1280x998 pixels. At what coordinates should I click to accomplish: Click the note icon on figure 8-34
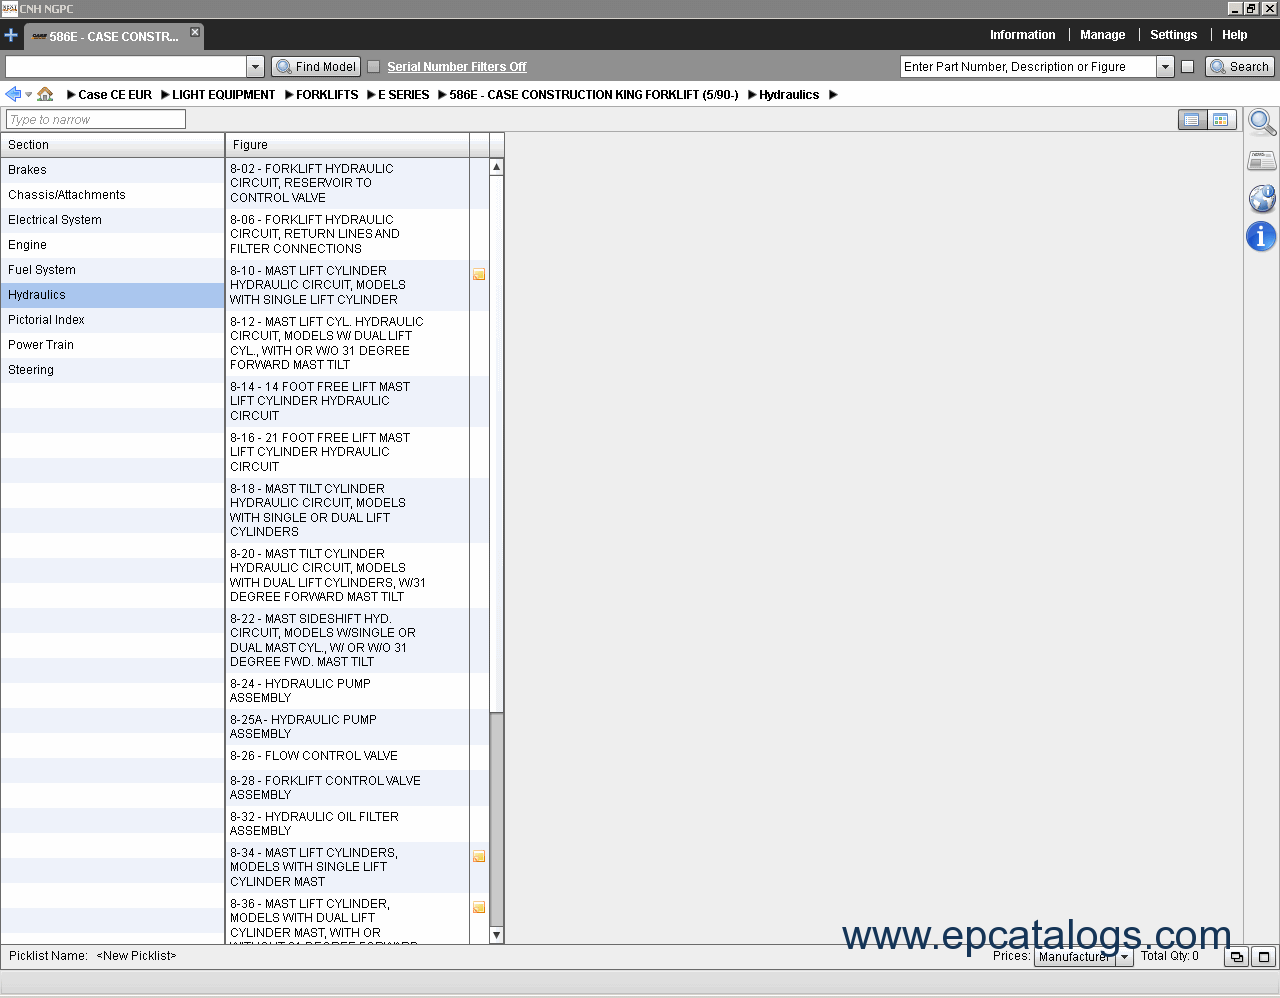point(479,856)
